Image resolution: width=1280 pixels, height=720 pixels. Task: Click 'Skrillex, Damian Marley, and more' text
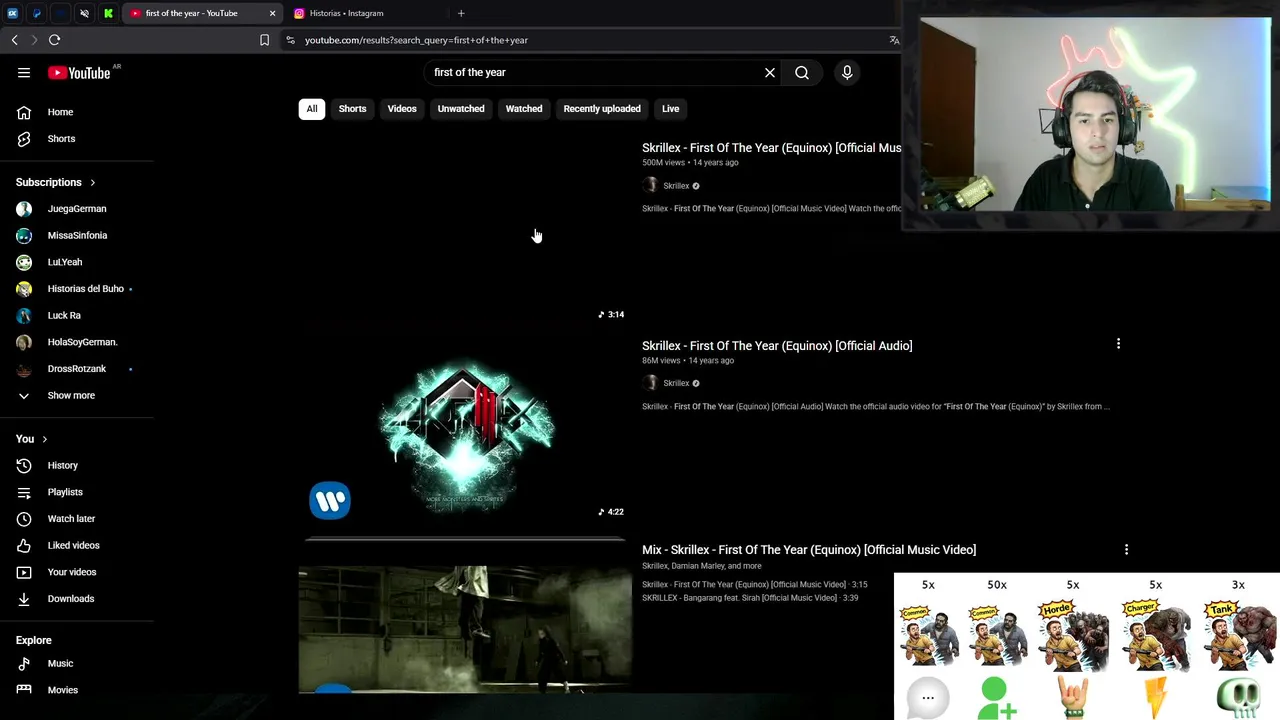tap(702, 566)
